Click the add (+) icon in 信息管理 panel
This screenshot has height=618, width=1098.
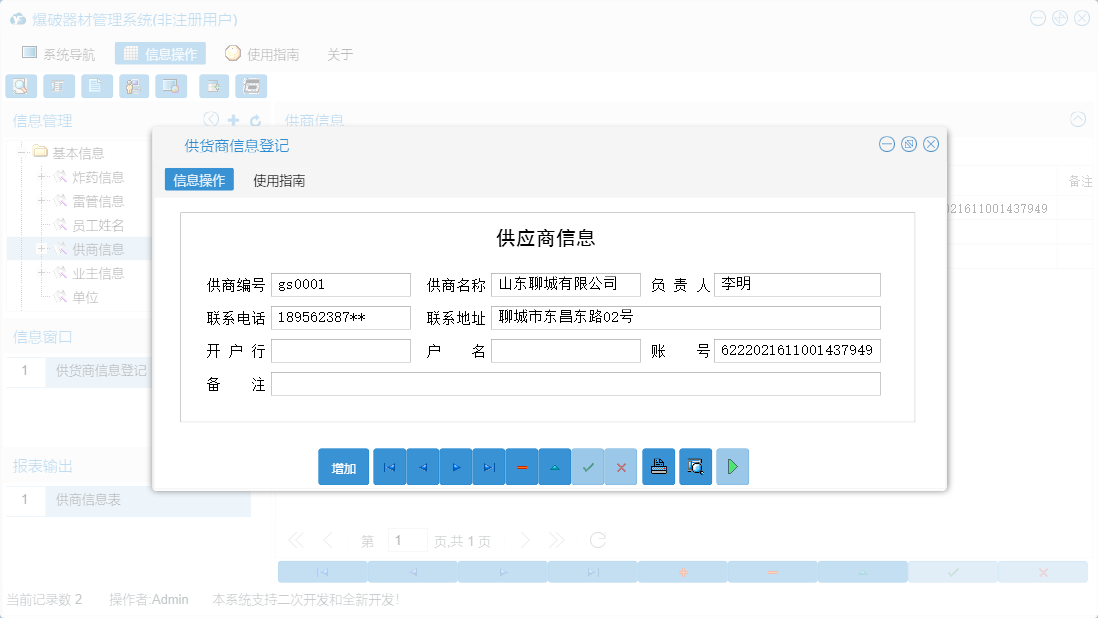233,120
